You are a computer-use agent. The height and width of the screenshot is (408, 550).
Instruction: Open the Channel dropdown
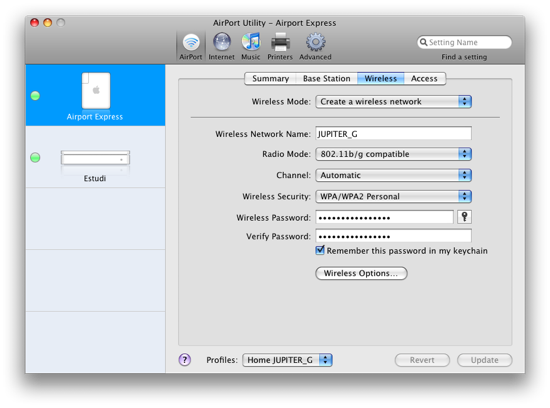pos(393,175)
